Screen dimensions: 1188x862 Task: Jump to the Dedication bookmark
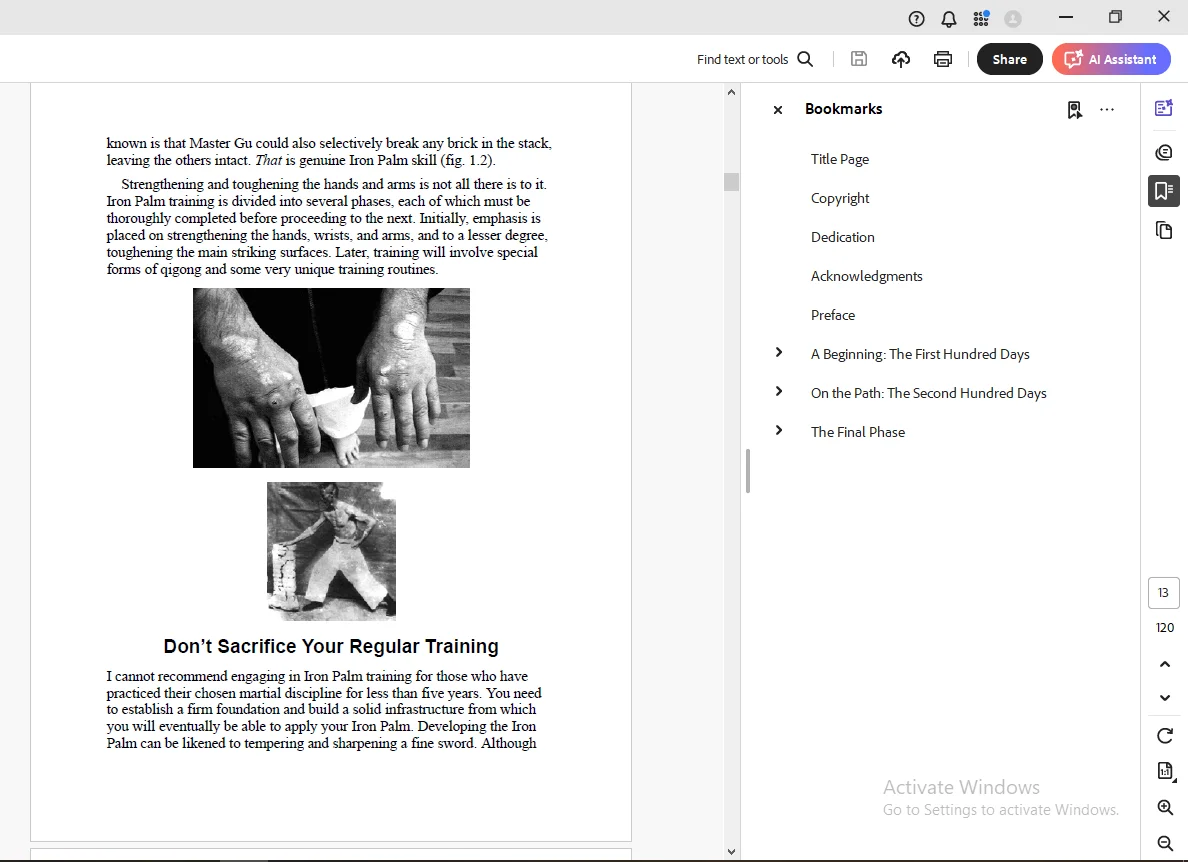tap(843, 237)
